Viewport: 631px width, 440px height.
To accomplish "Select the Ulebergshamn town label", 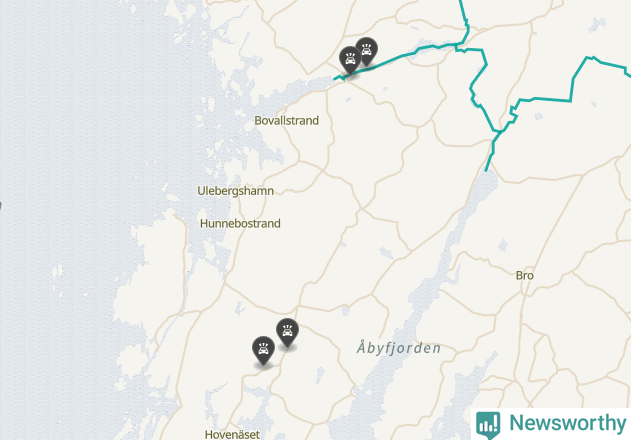I will click(235, 191).
